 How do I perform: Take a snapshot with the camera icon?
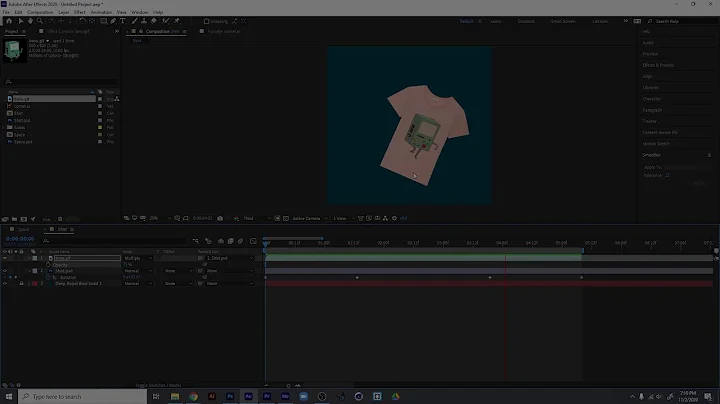coord(220,219)
